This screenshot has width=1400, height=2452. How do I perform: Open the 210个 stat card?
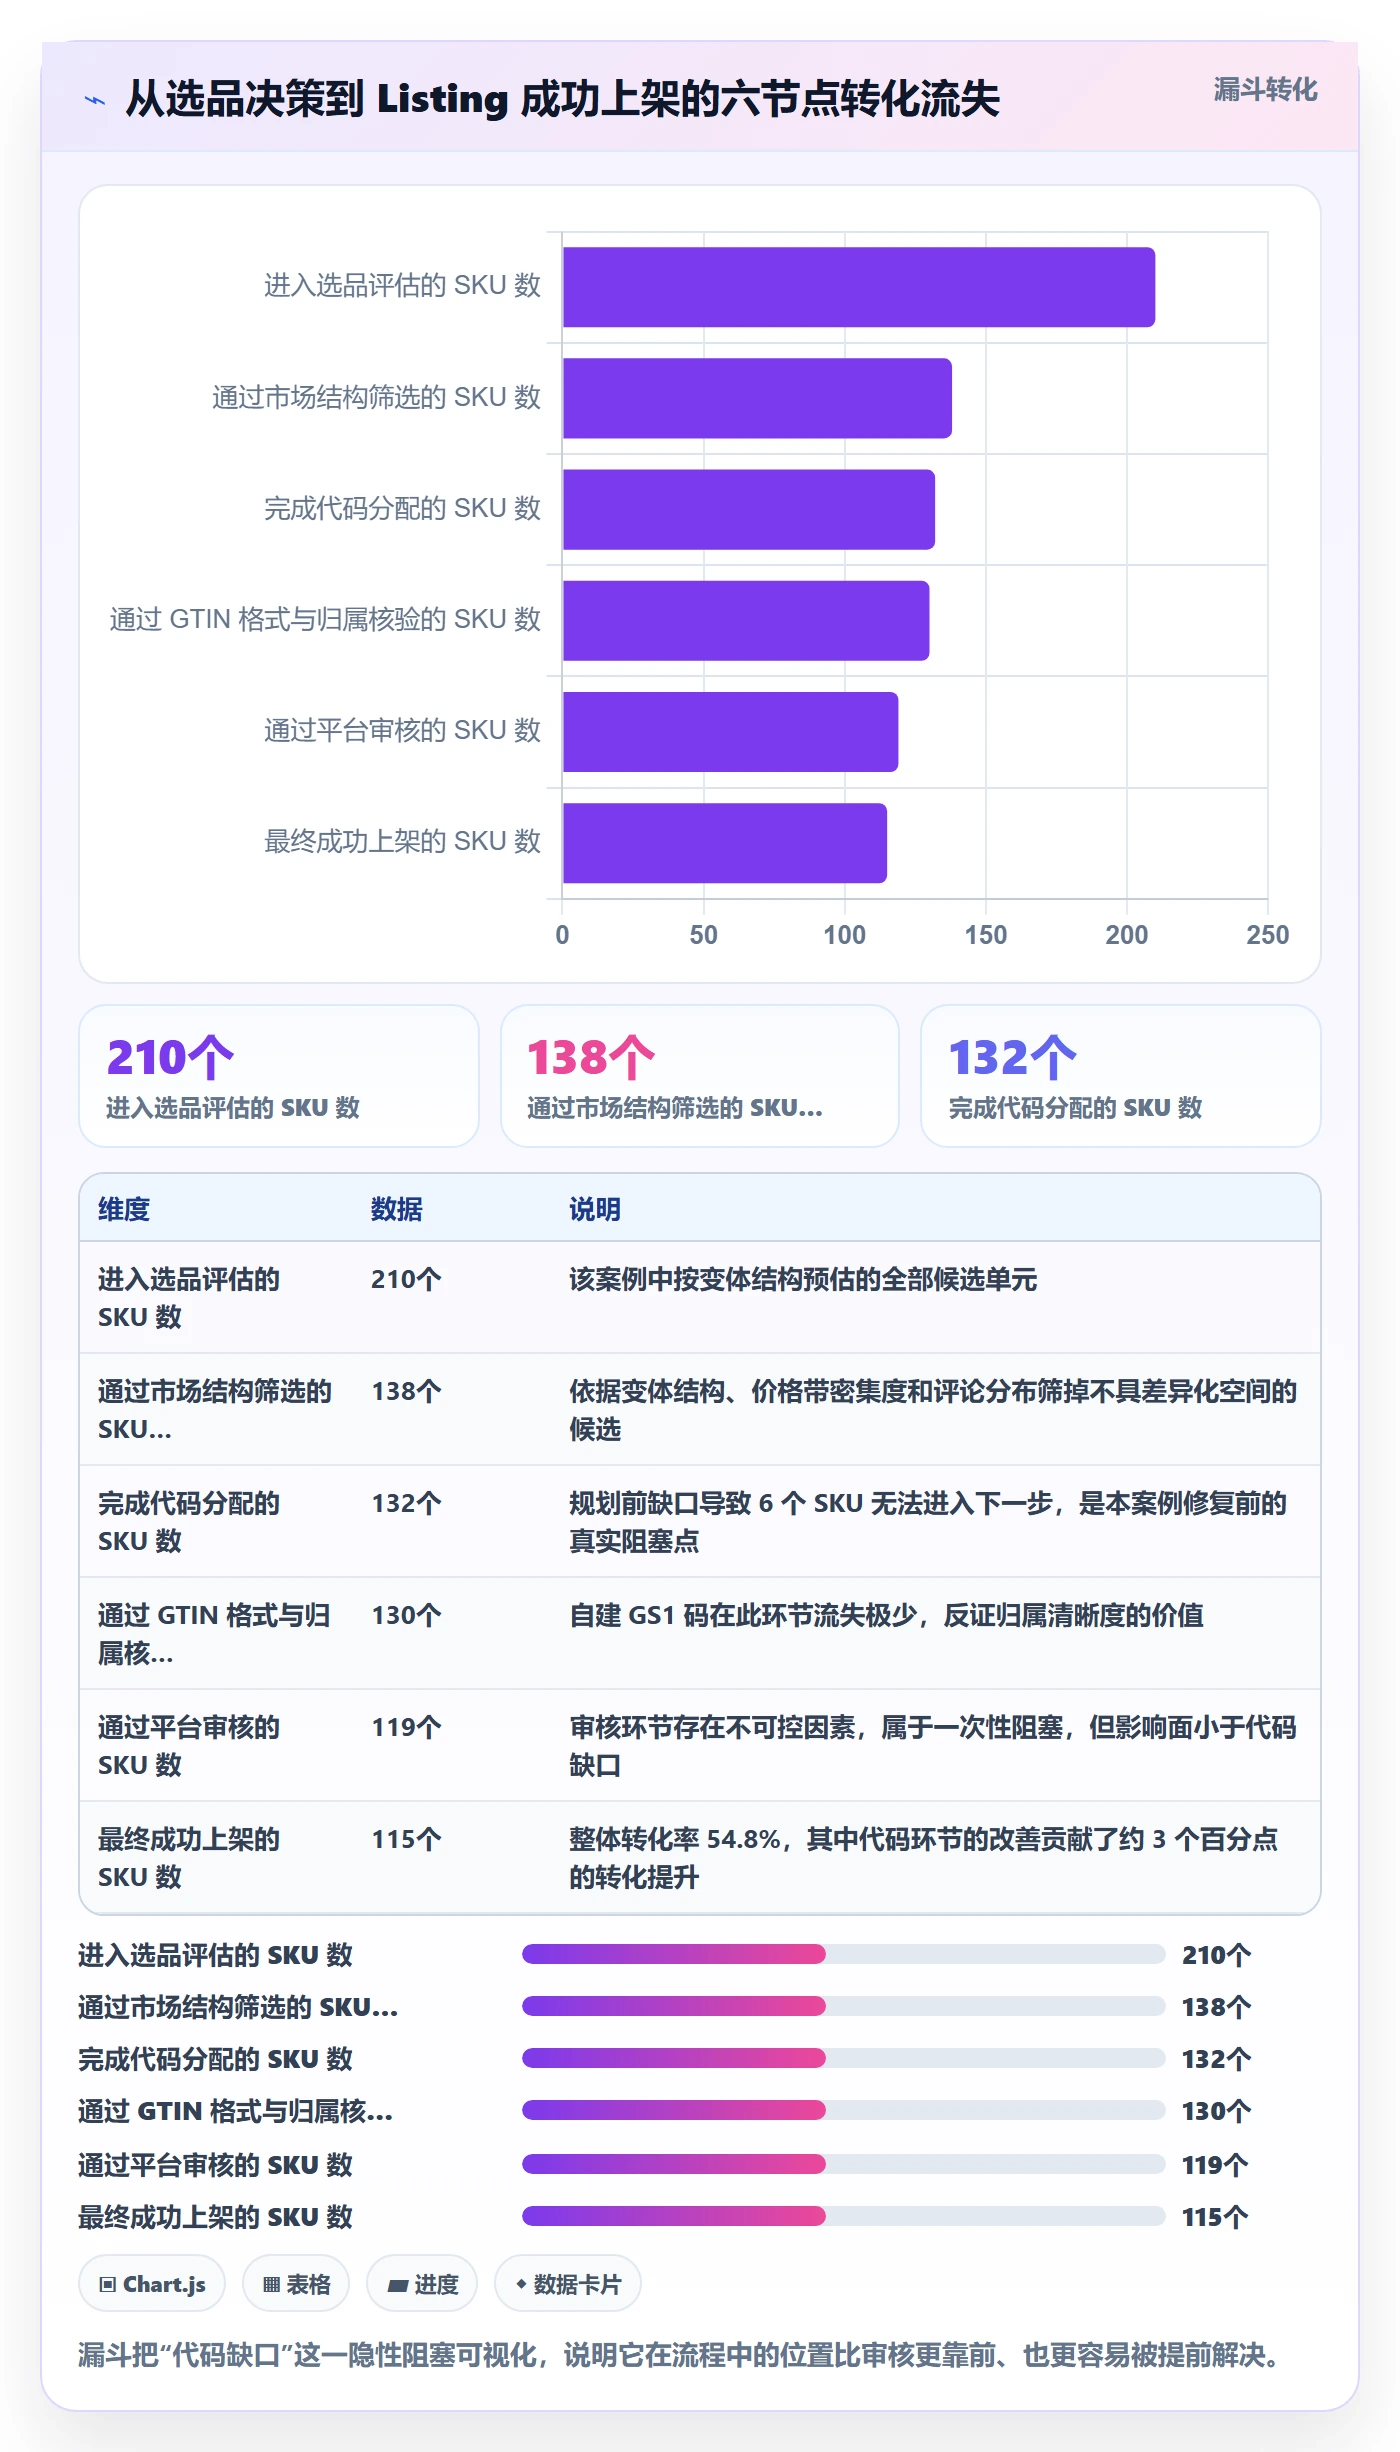pos(279,1076)
